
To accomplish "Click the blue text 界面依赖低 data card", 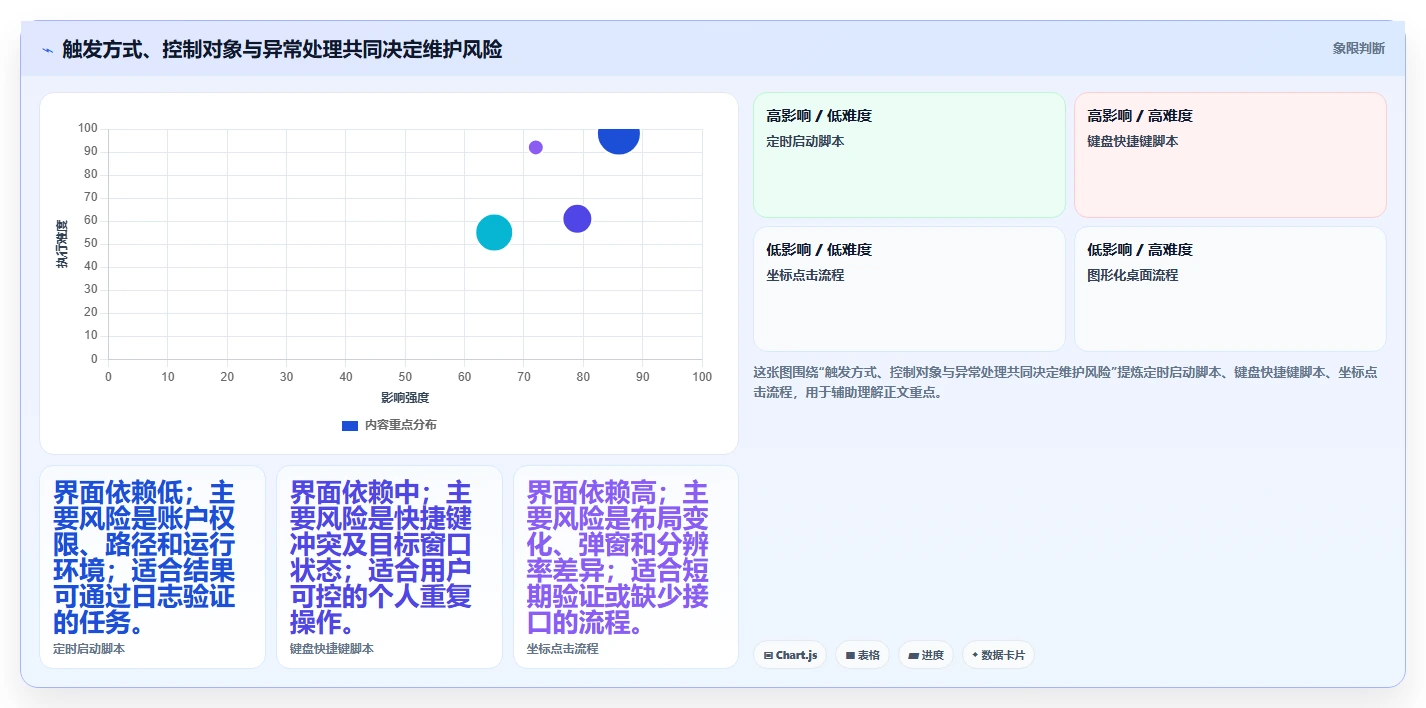I will tap(152, 567).
